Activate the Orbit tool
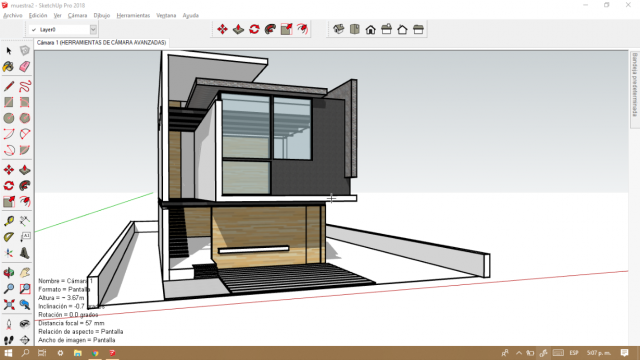This screenshot has height=360, width=640. [x=9, y=272]
